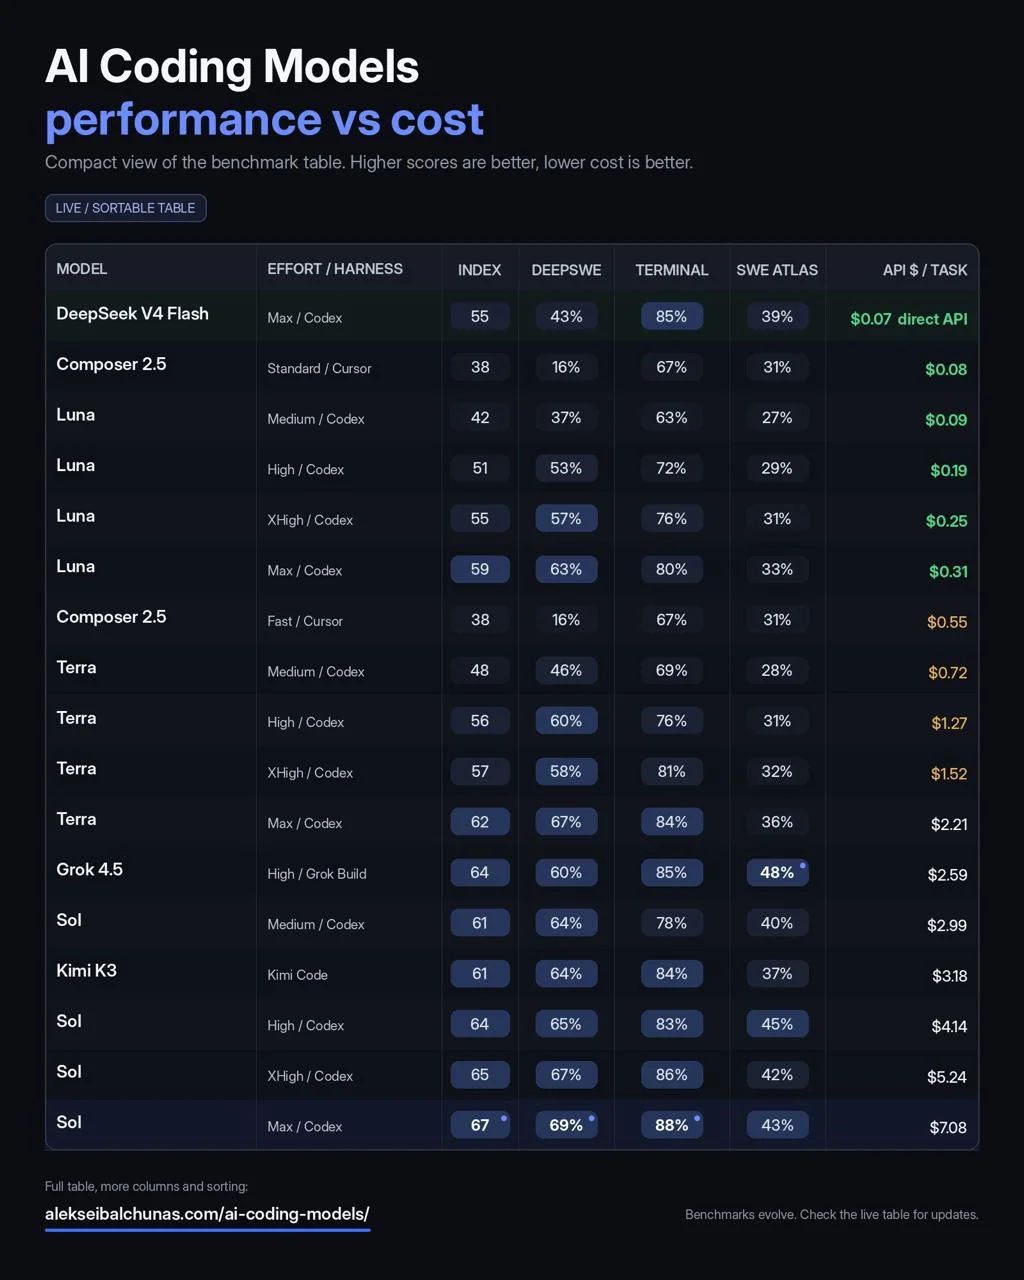1024x1280 pixels.
Task: Sort by the API $ / TASK header
Action: (925, 270)
